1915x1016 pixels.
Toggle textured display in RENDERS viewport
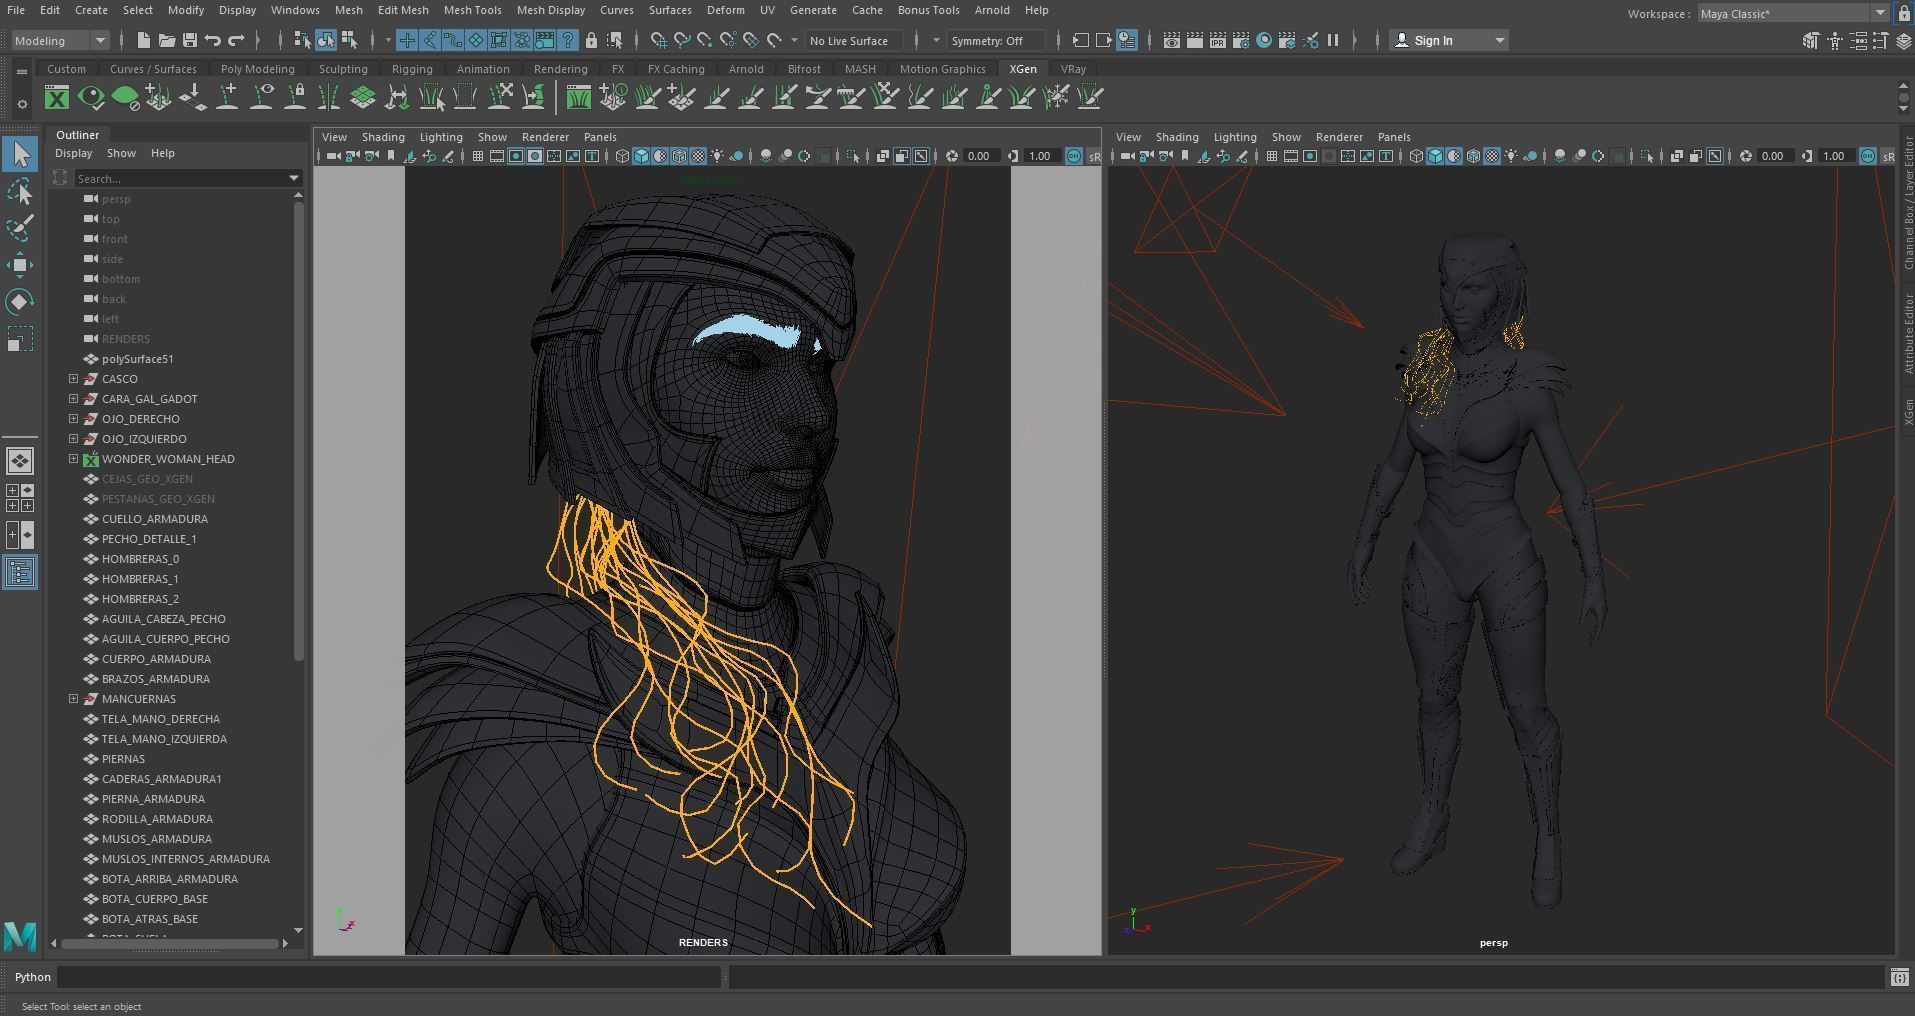[x=698, y=156]
